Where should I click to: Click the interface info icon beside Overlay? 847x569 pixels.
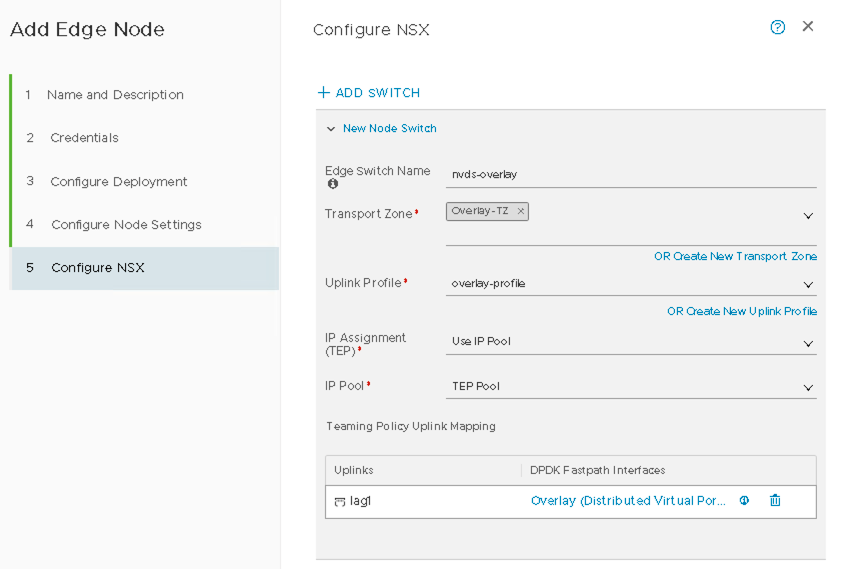[x=744, y=501]
